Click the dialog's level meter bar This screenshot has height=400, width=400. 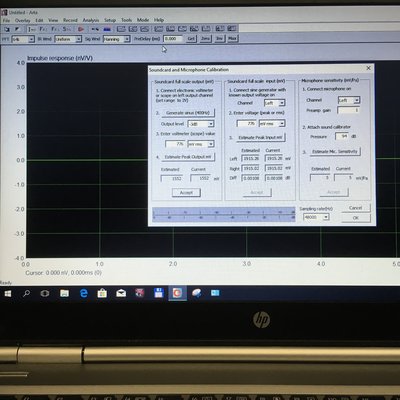click(x=224, y=215)
